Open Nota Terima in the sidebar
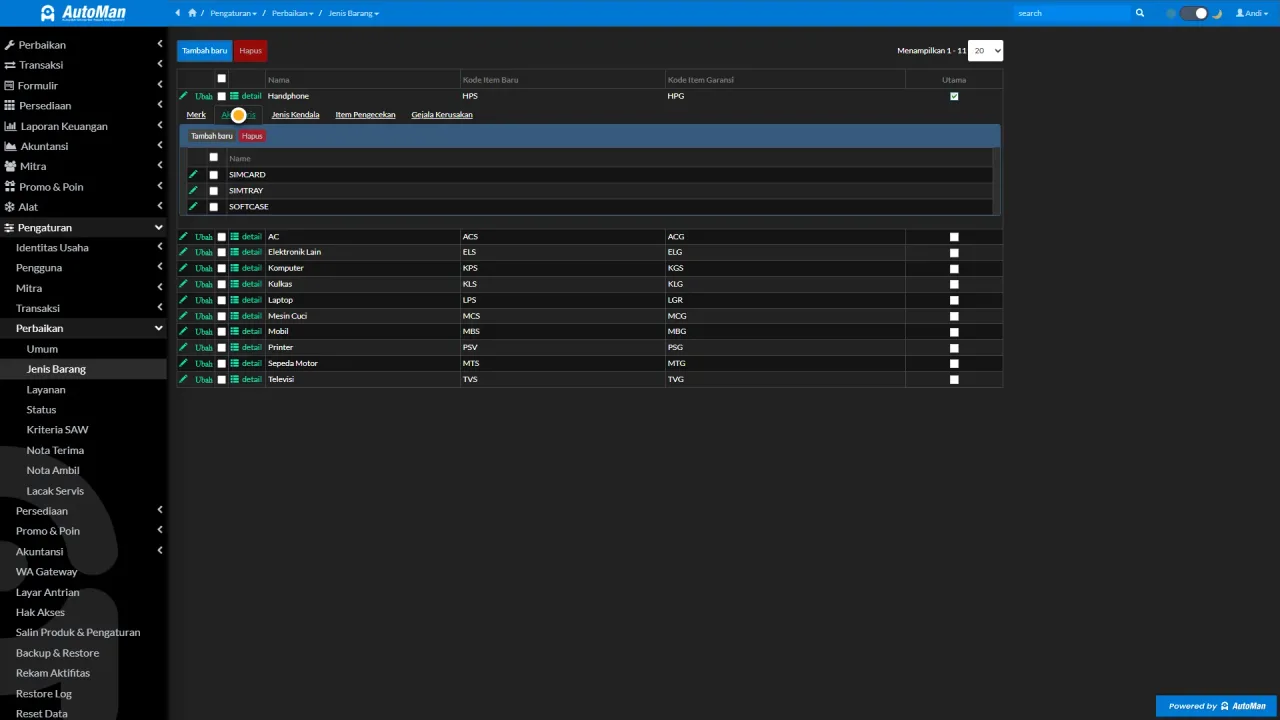Screen dimensions: 1280x720 (55, 450)
